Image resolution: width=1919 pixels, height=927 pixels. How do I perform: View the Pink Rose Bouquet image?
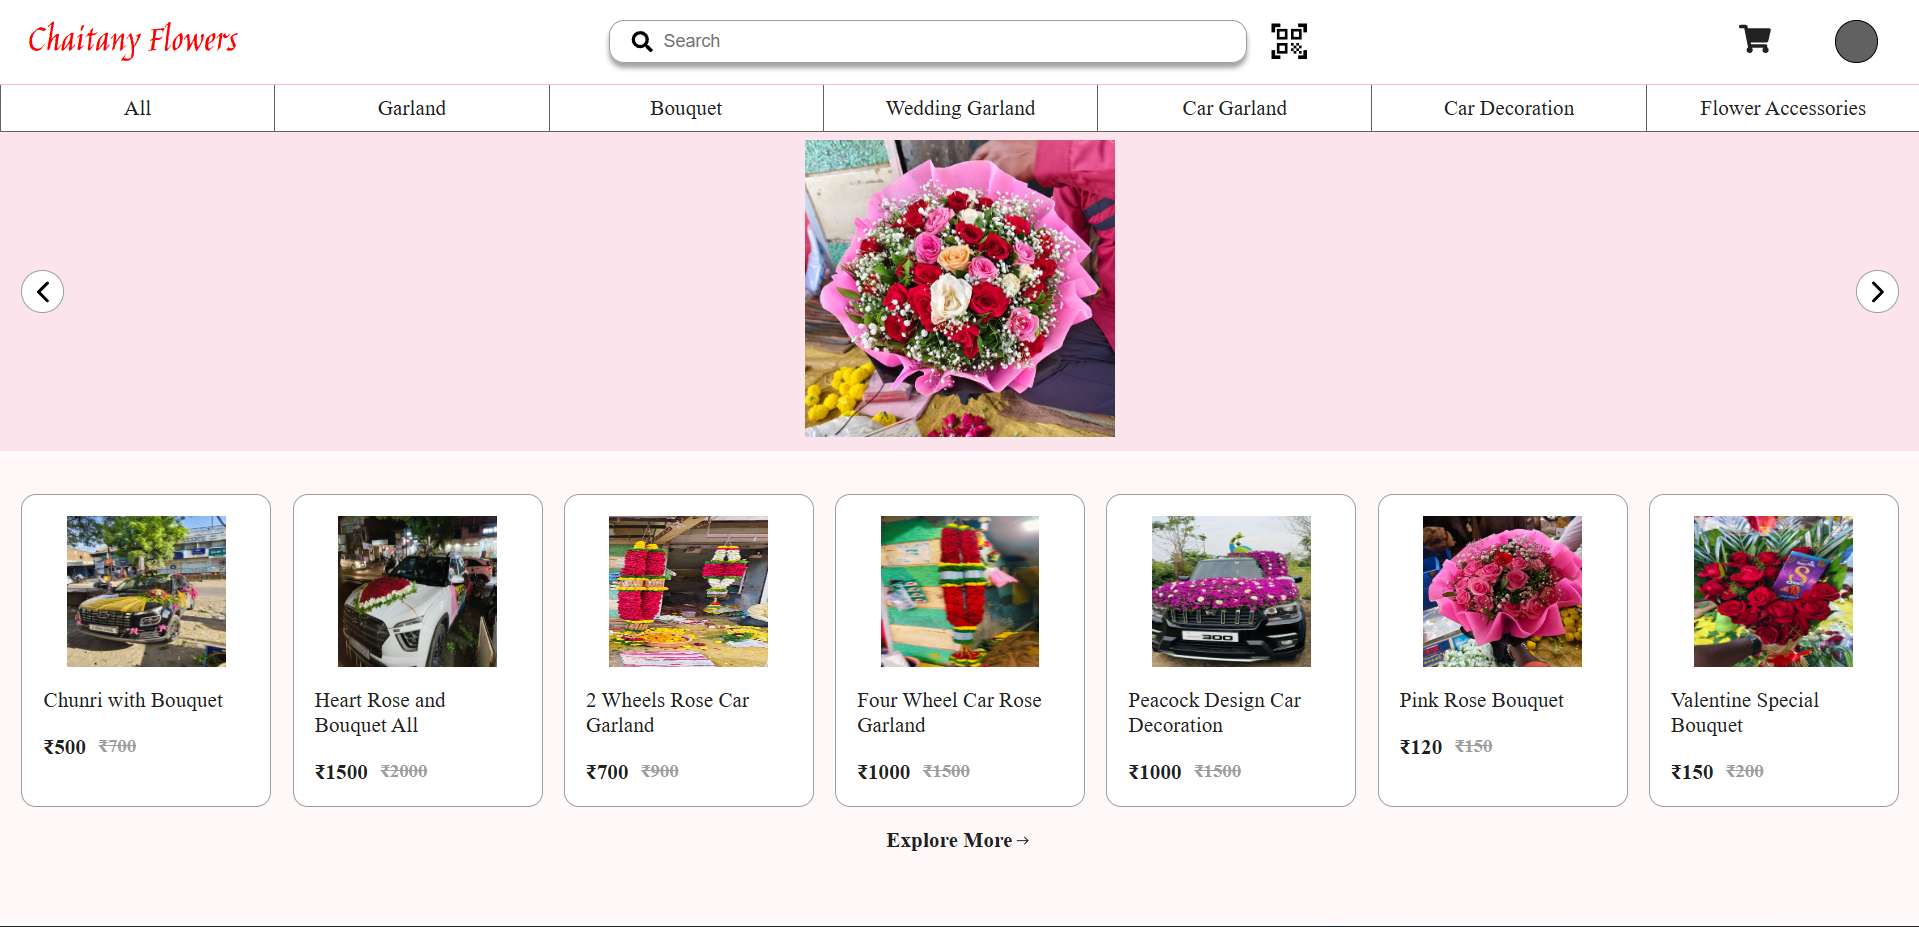pyautogui.click(x=1501, y=591)
